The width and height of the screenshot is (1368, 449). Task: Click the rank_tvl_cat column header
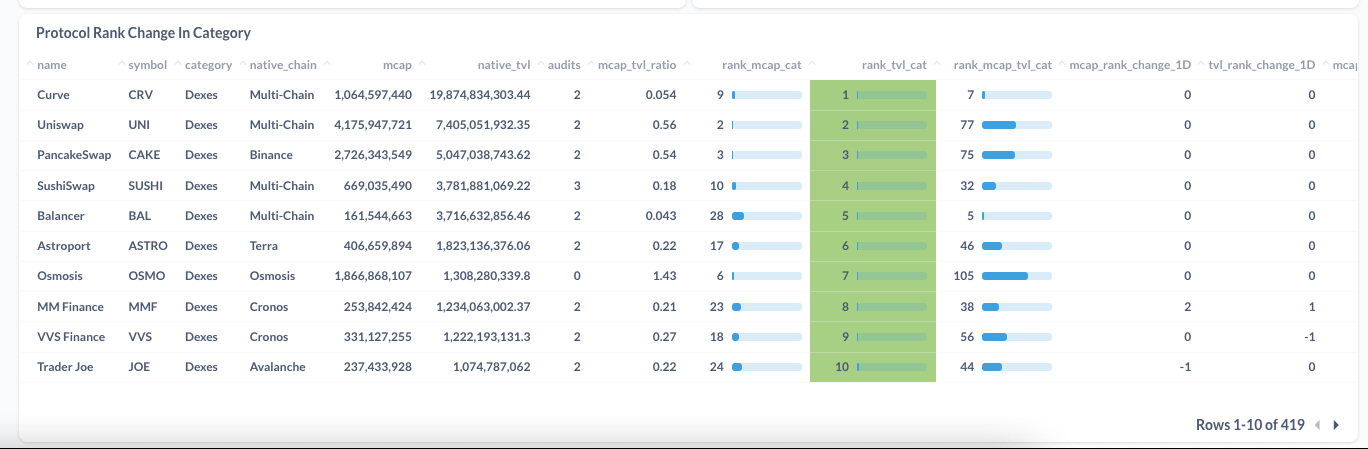[894, 65]
